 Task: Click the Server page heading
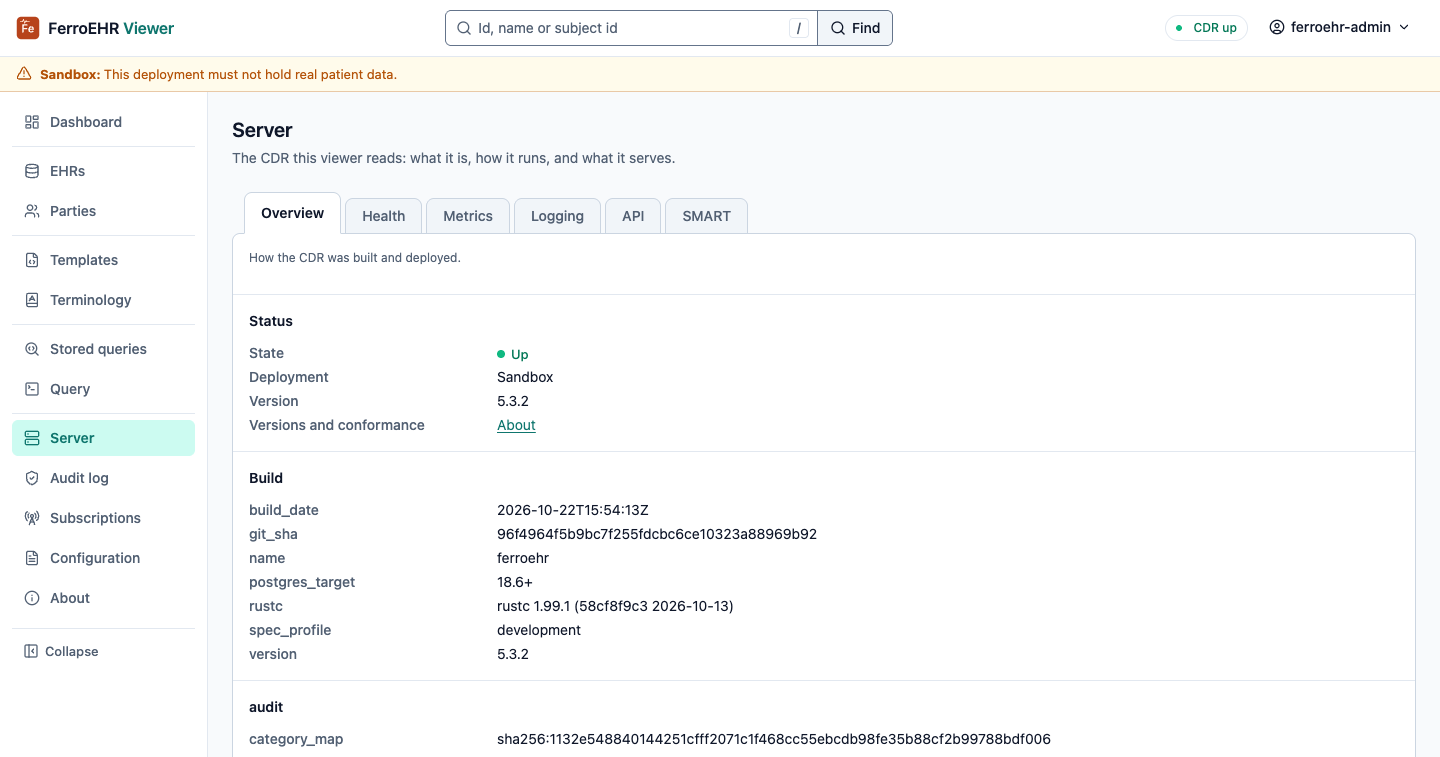262,130
